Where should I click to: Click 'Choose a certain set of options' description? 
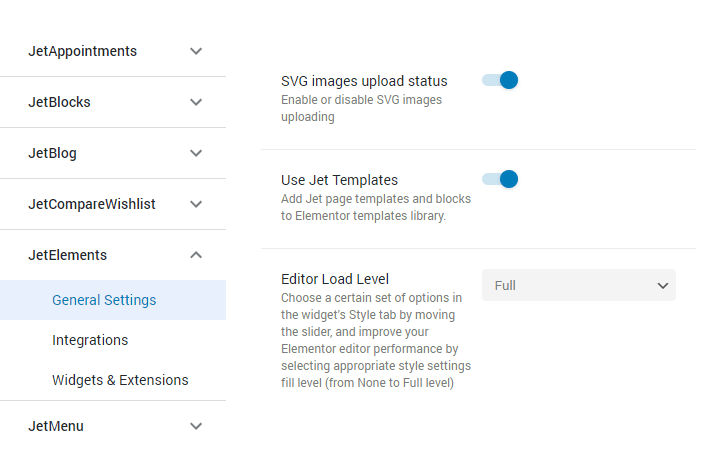(376, 340)
